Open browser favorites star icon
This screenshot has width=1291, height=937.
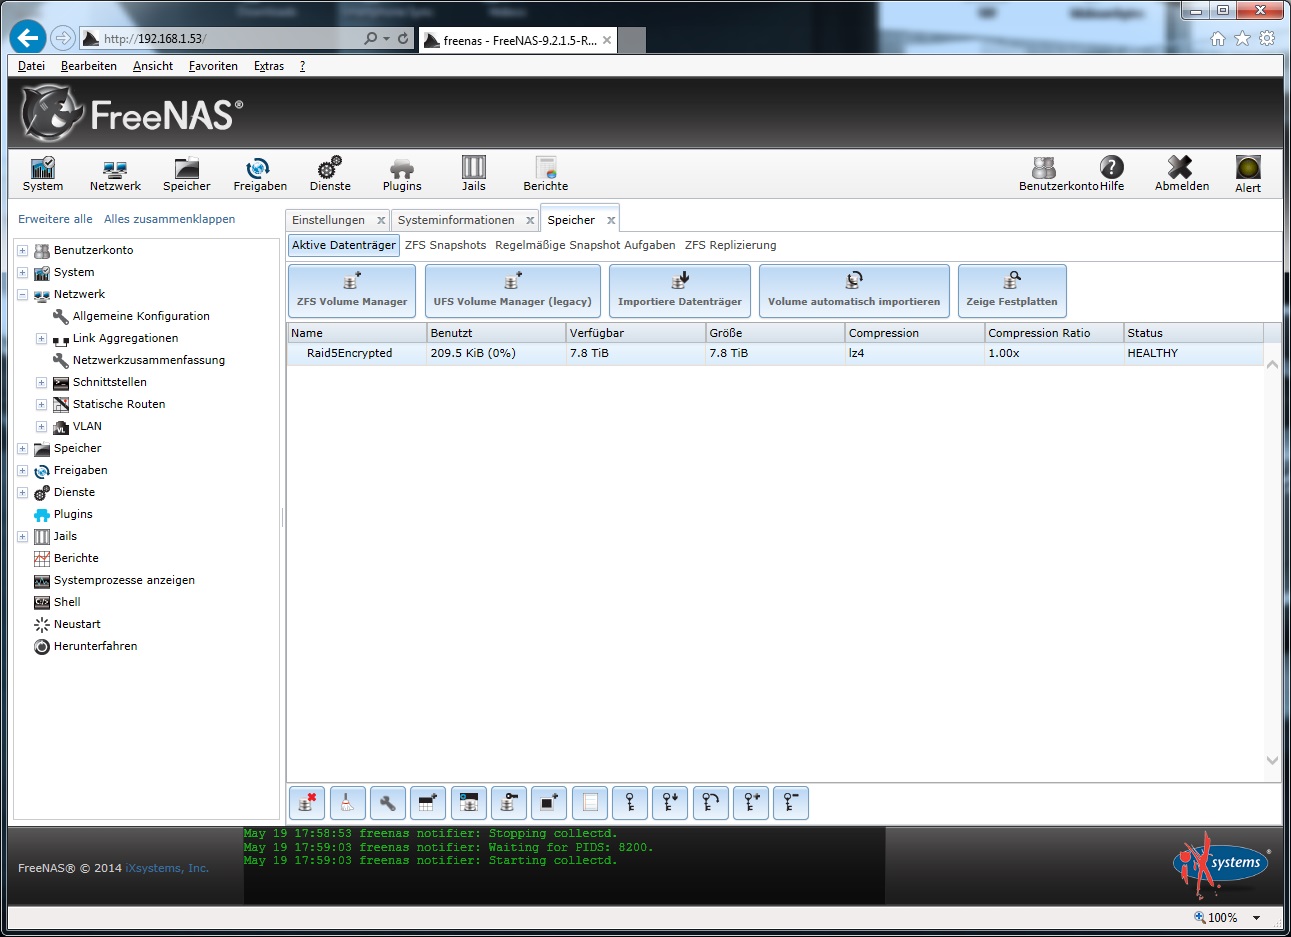pyautogui.click(x=1242, y=38)
